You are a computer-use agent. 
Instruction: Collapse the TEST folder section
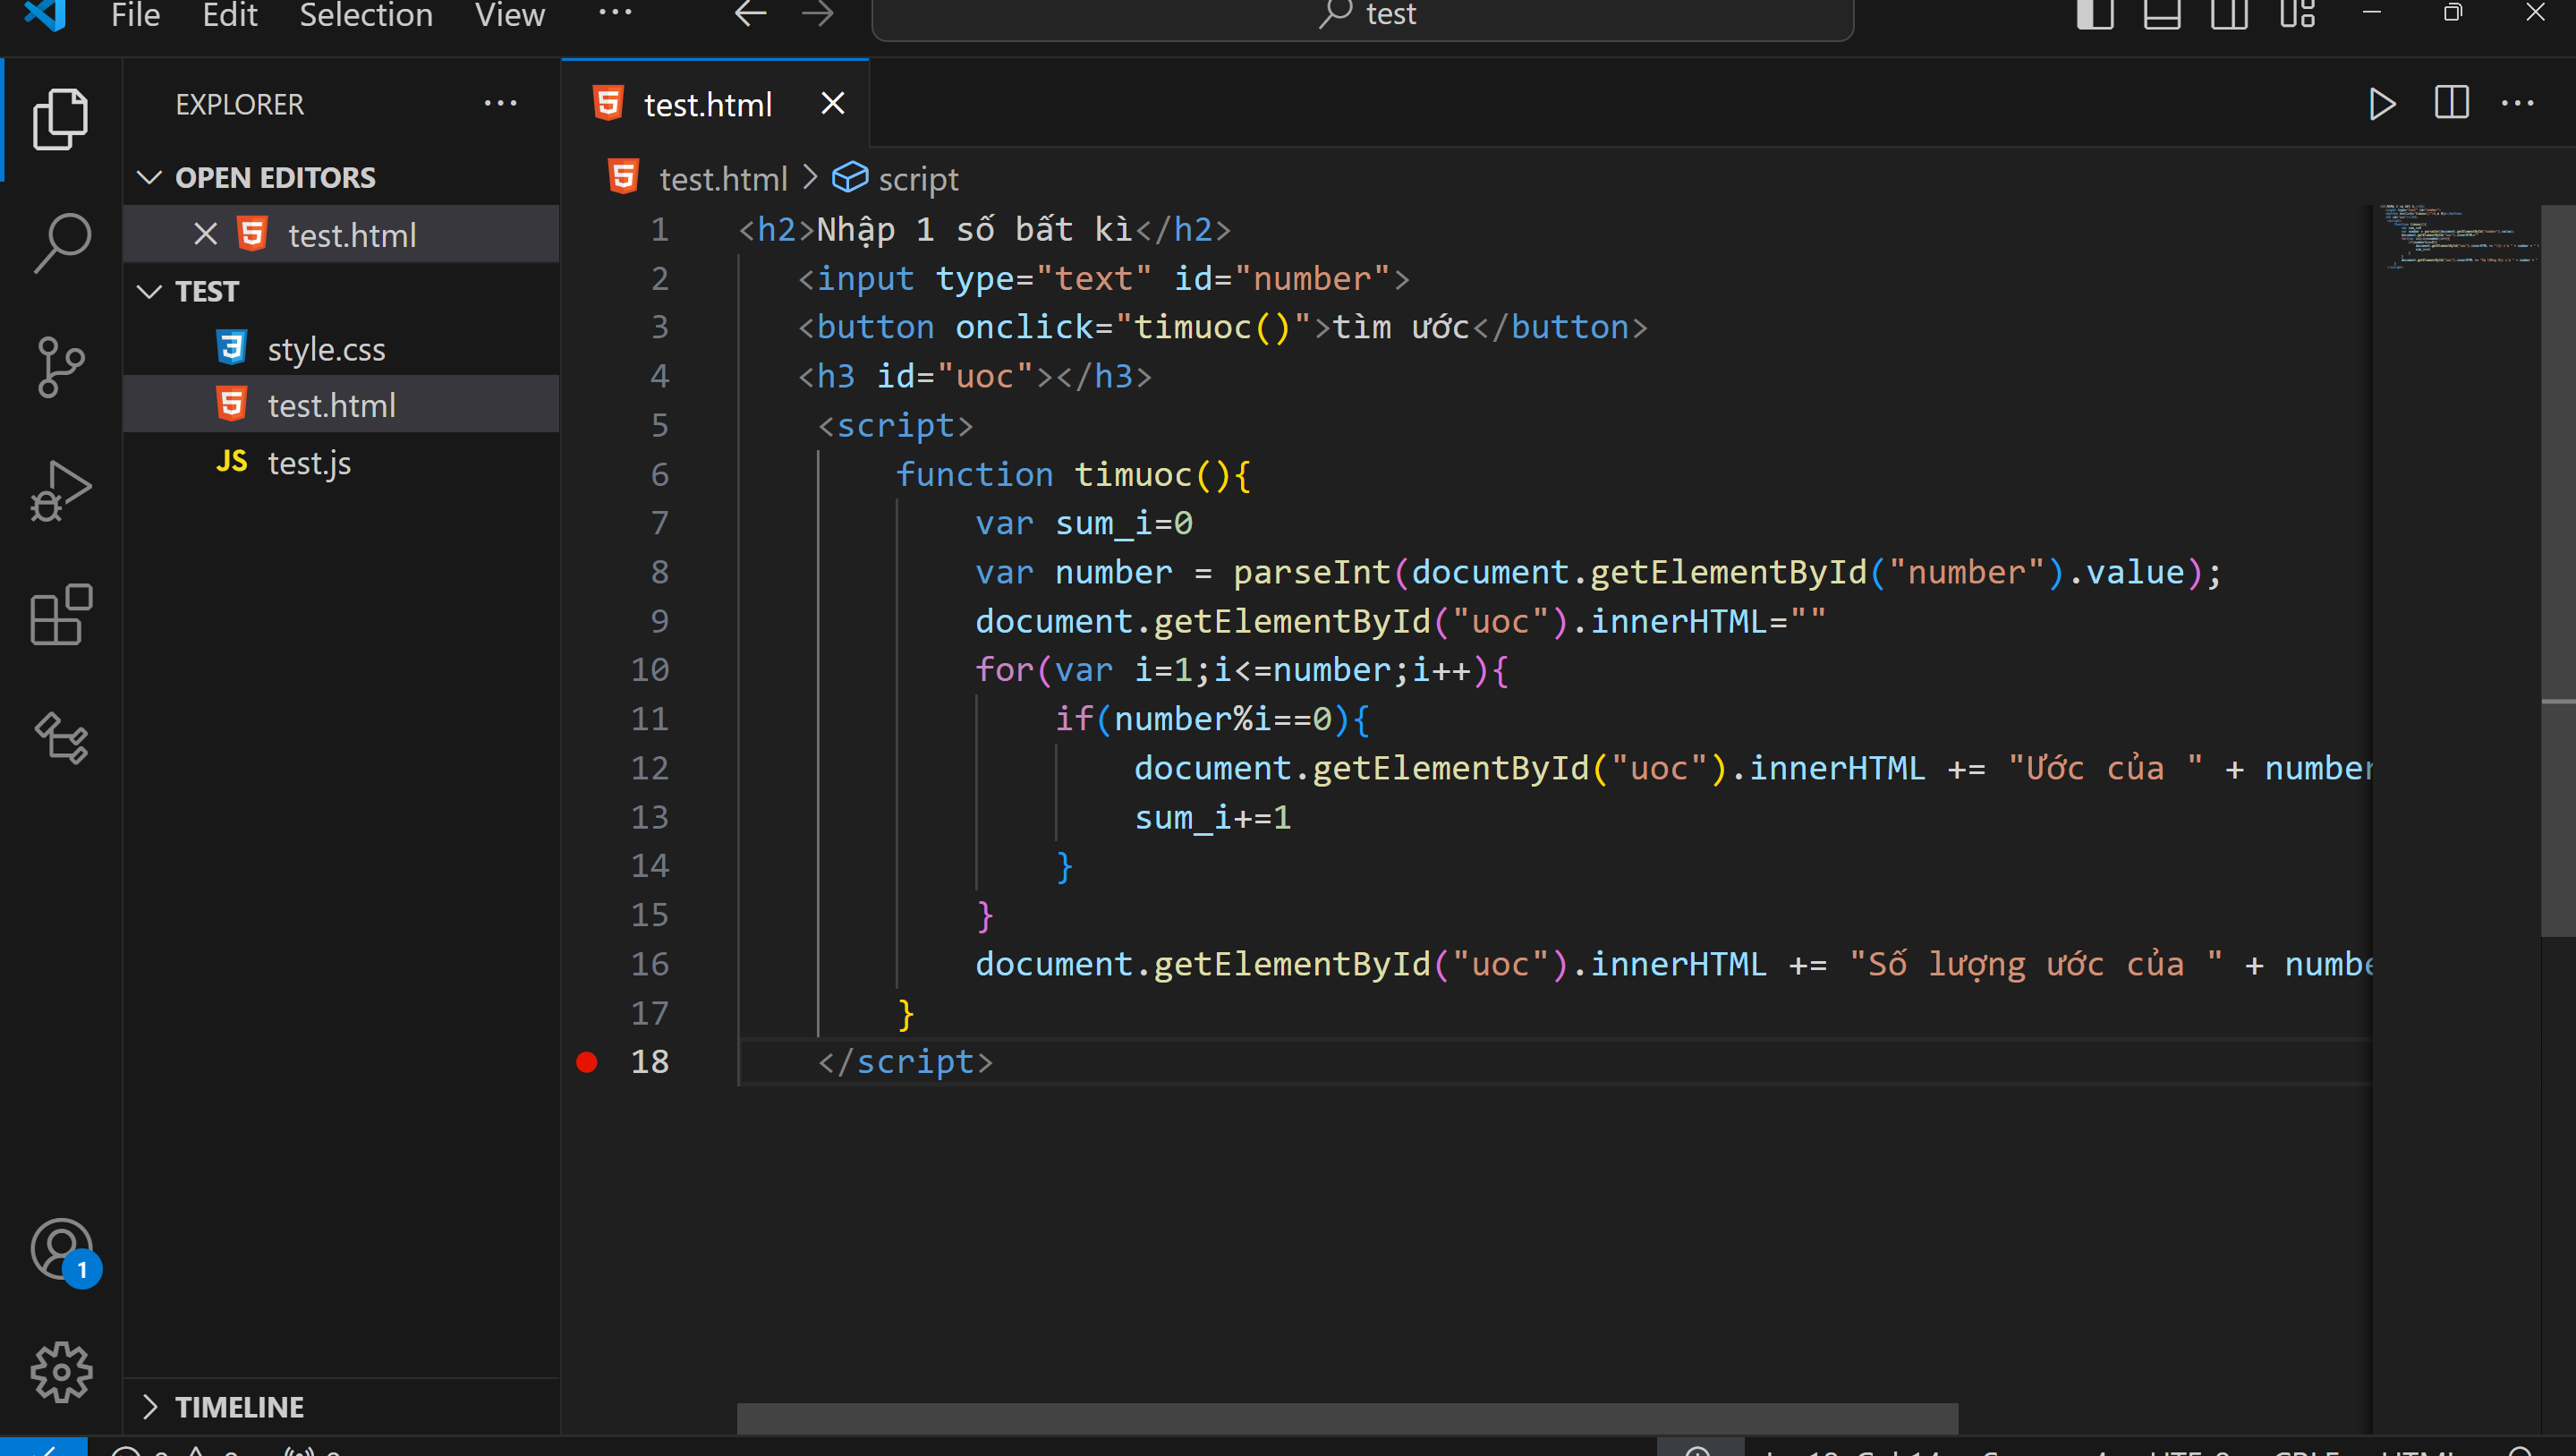point(149,292)
